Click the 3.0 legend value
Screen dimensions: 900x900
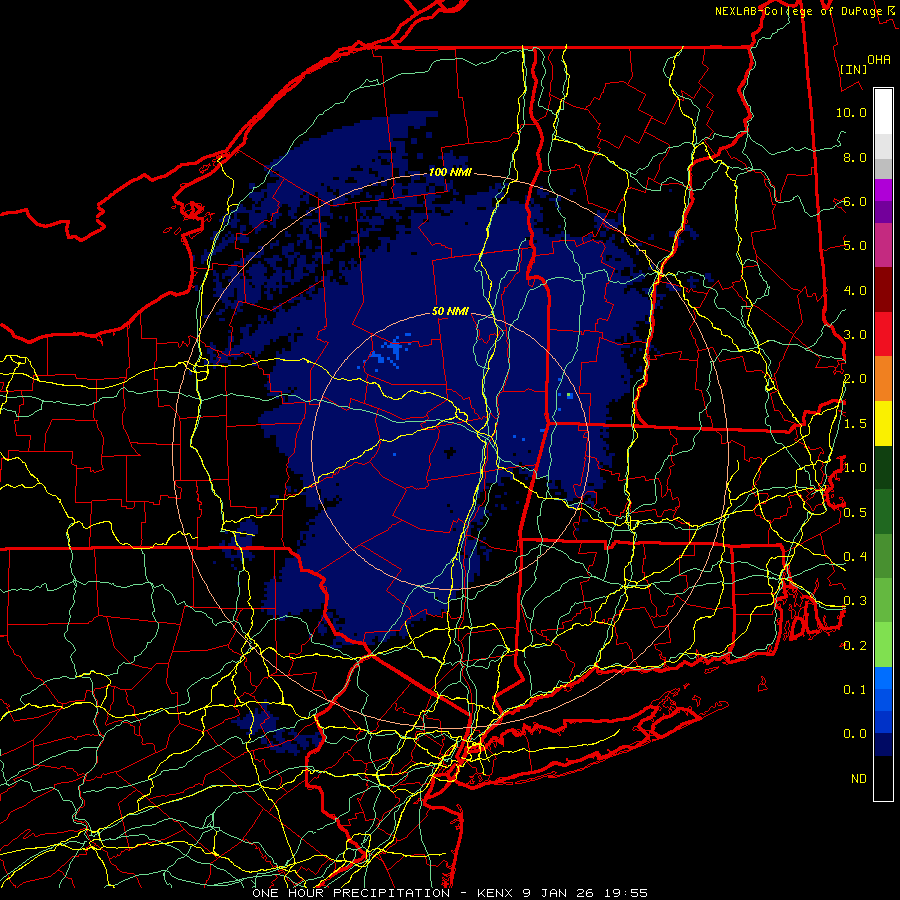pos(855,335)
